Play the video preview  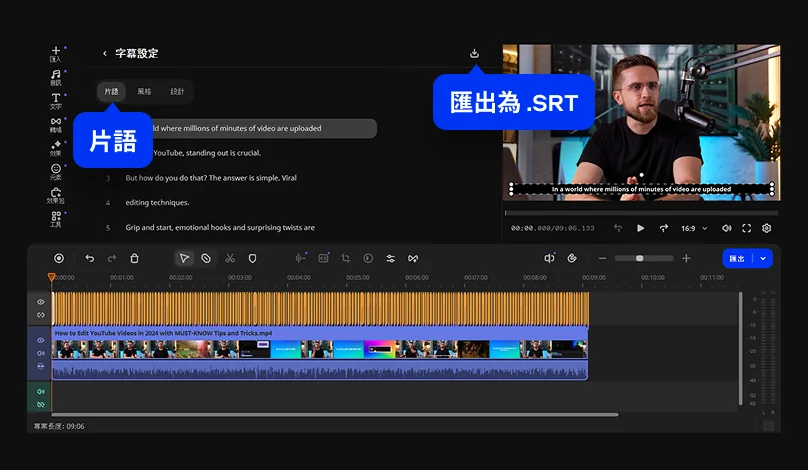641,228
